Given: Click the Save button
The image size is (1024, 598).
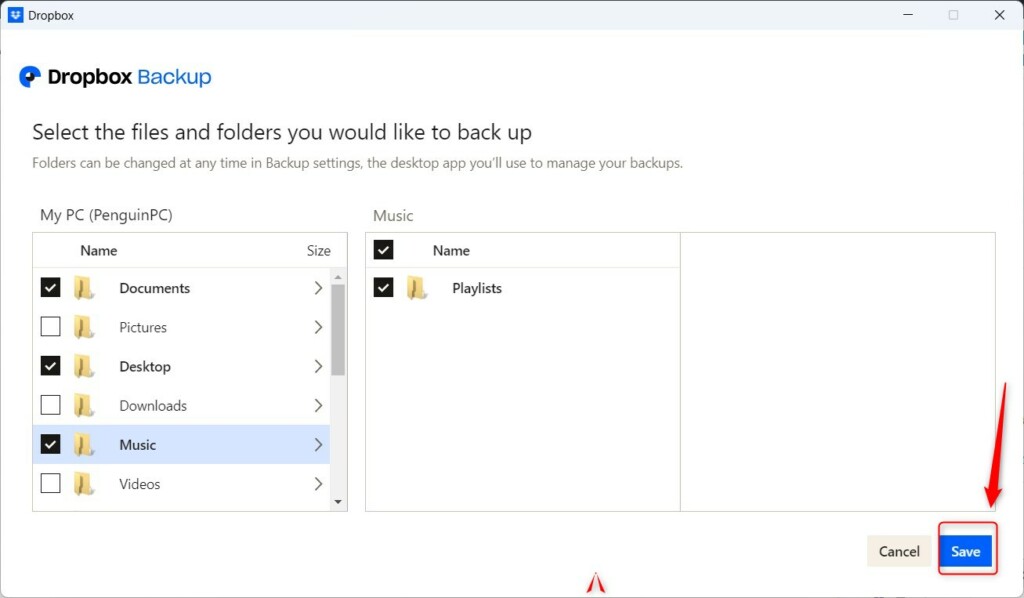Looking at the screenshot, I should click(965, 552).
